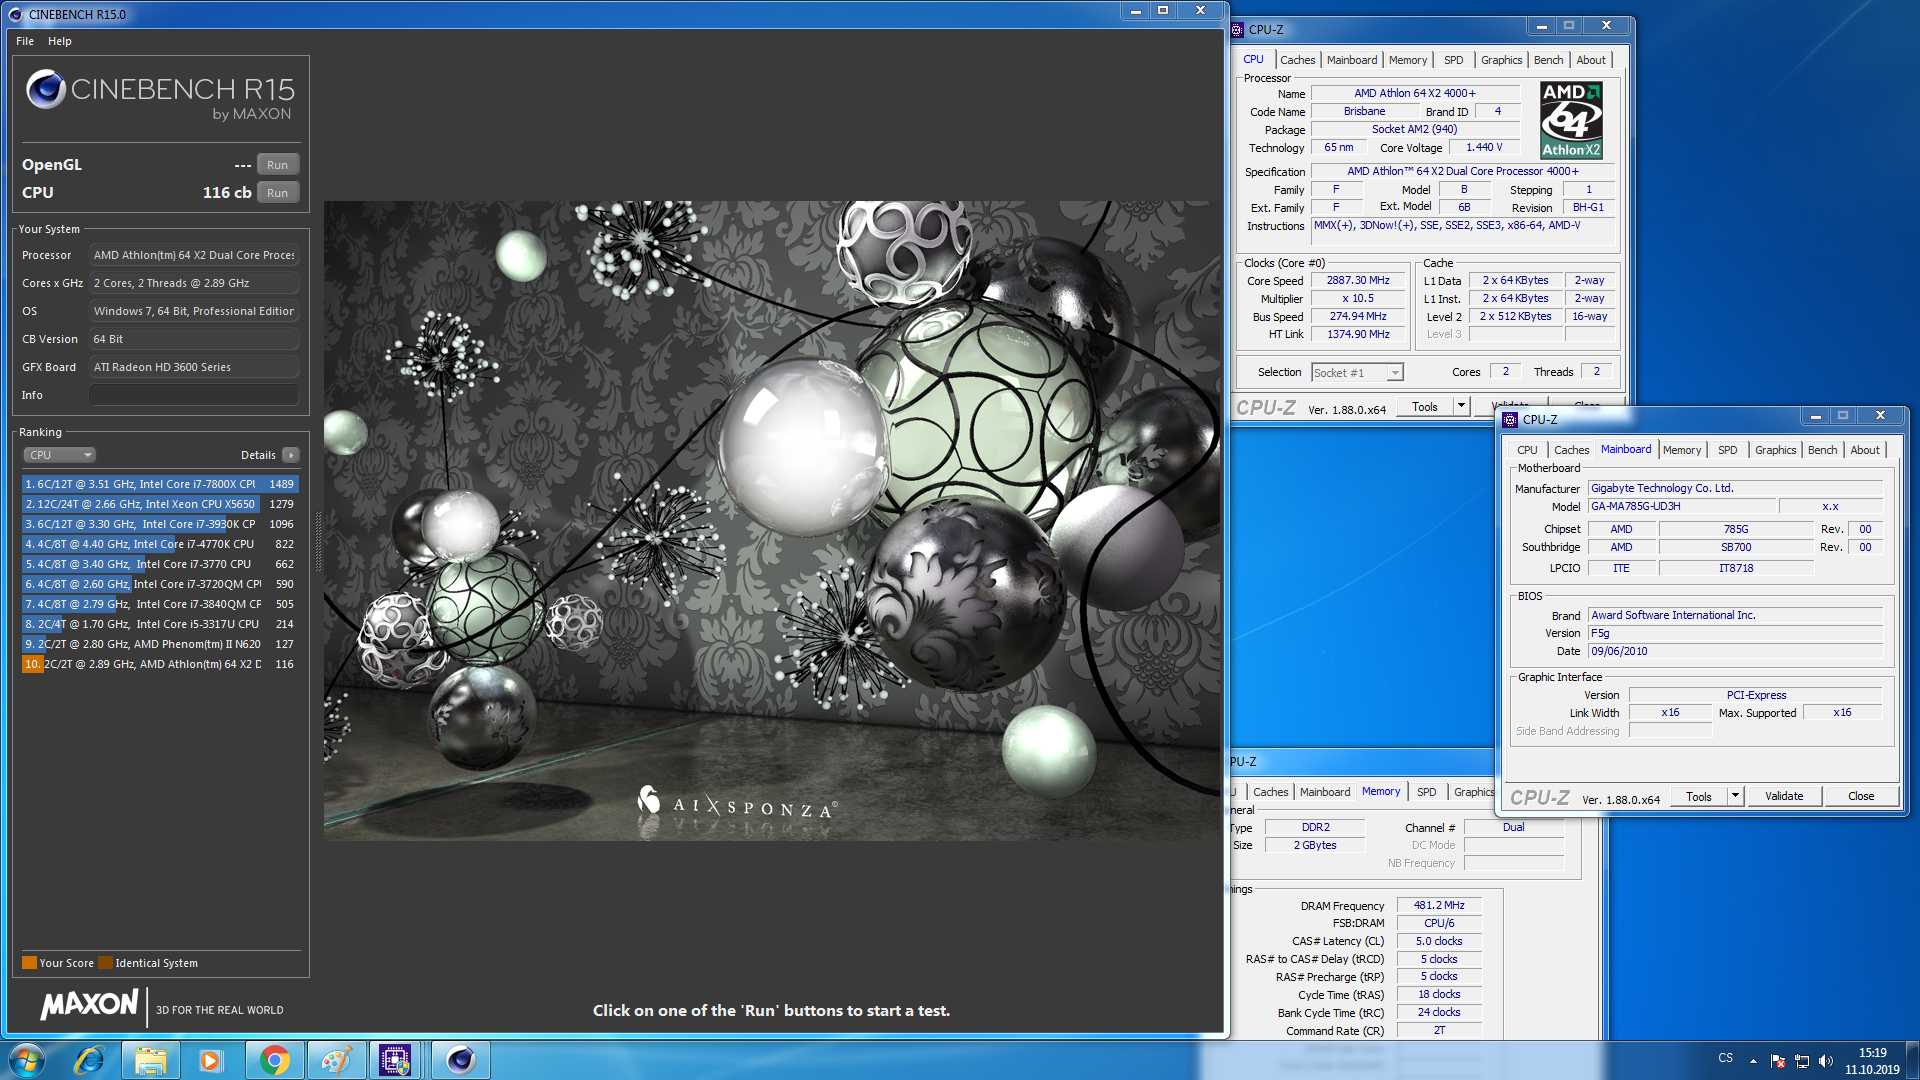Show hidden tray icons arrow
The height and width of the screenshot is (1080, 1920).
click(x=1753, y=1060)
